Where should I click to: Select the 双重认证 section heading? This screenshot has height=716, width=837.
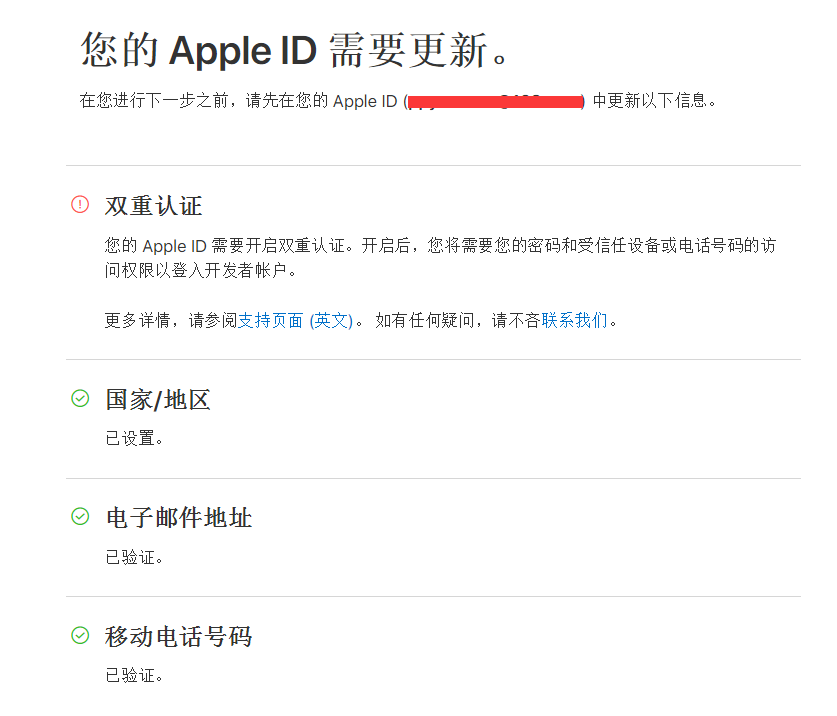tap(154, 206)
